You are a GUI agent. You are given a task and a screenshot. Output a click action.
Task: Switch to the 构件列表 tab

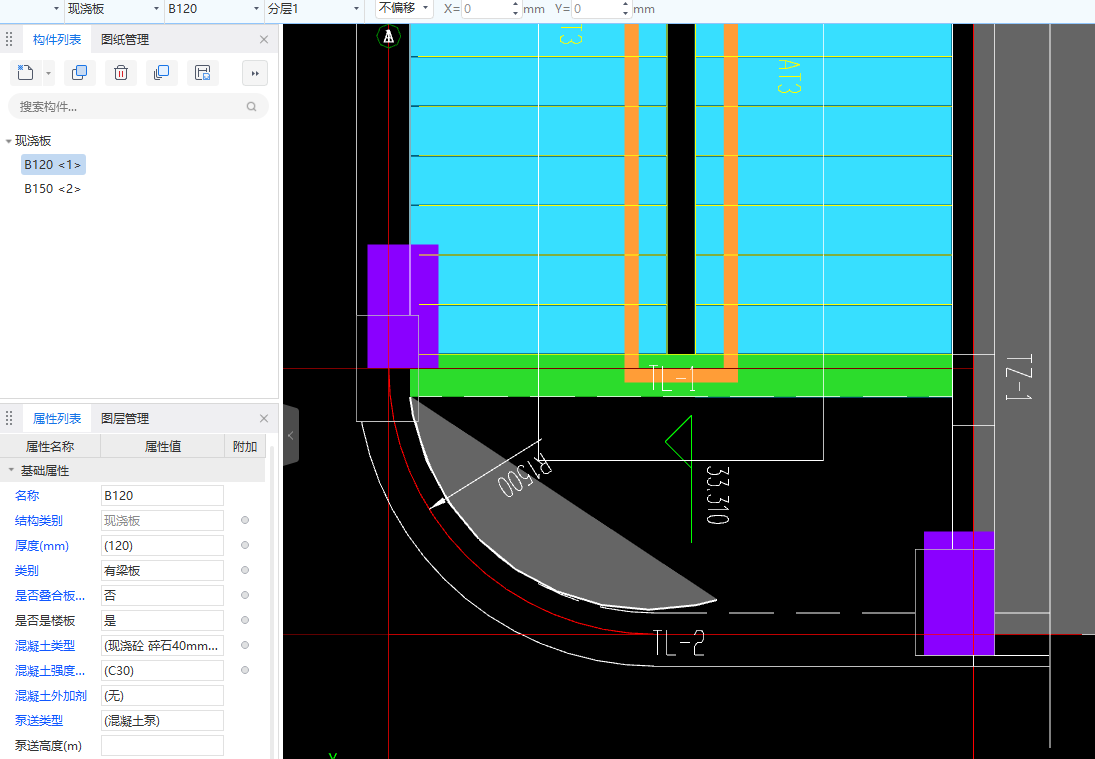(57, 40)
